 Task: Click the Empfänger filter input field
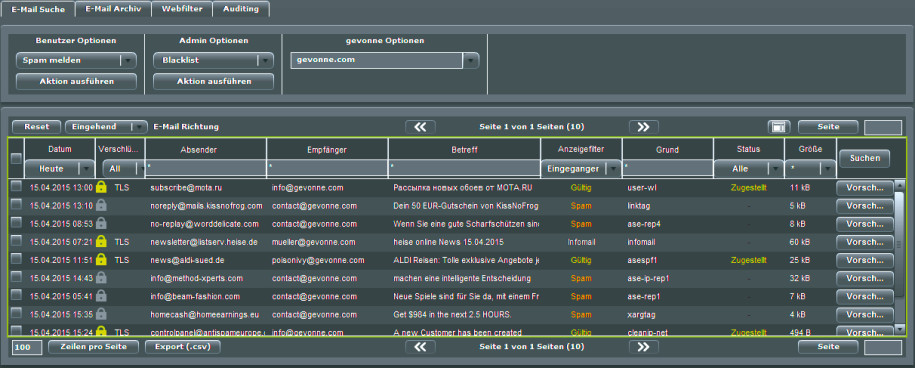[327, 169]
